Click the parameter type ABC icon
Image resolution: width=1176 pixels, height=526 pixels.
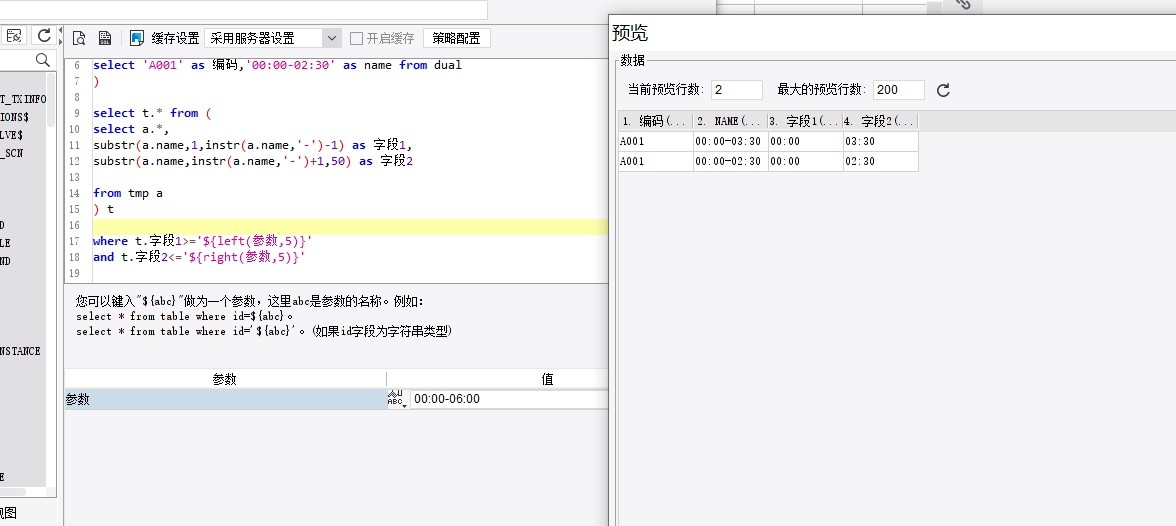tap(396, 399)
